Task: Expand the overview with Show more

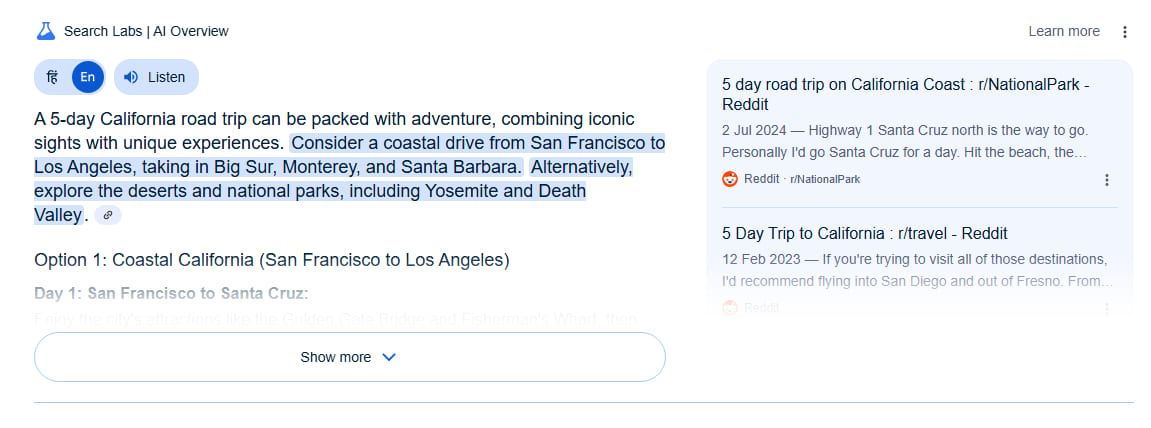Action: [x=349, y=357]
